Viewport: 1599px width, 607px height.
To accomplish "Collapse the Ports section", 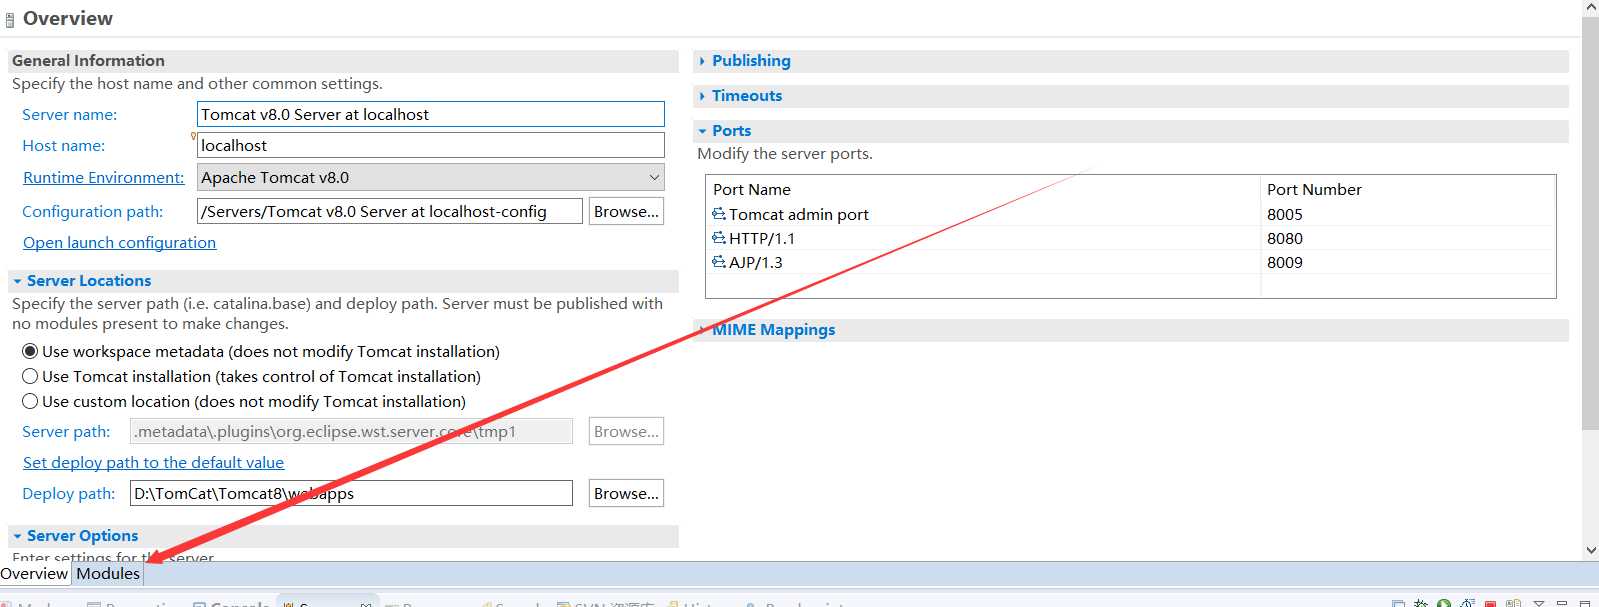I will (702, 131).
